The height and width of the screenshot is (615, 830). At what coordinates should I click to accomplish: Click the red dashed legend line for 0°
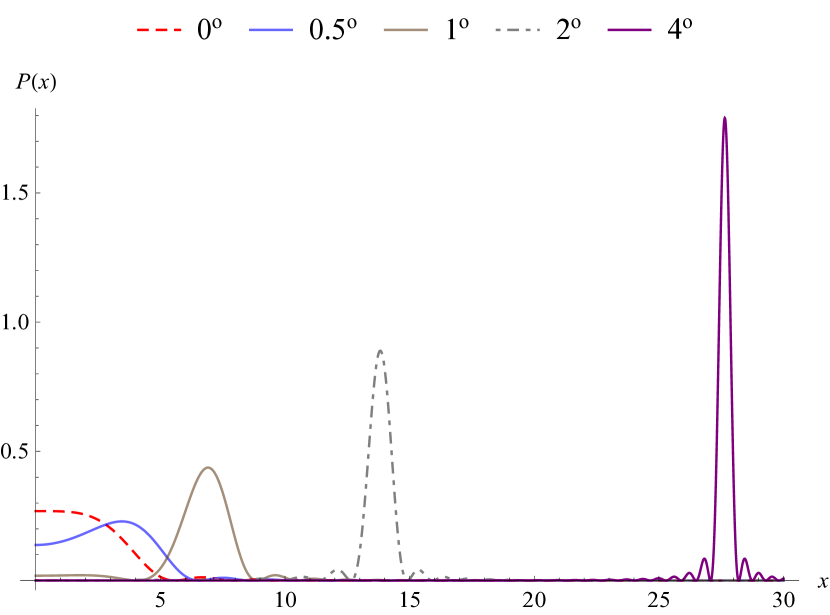(x=159, y=30)
